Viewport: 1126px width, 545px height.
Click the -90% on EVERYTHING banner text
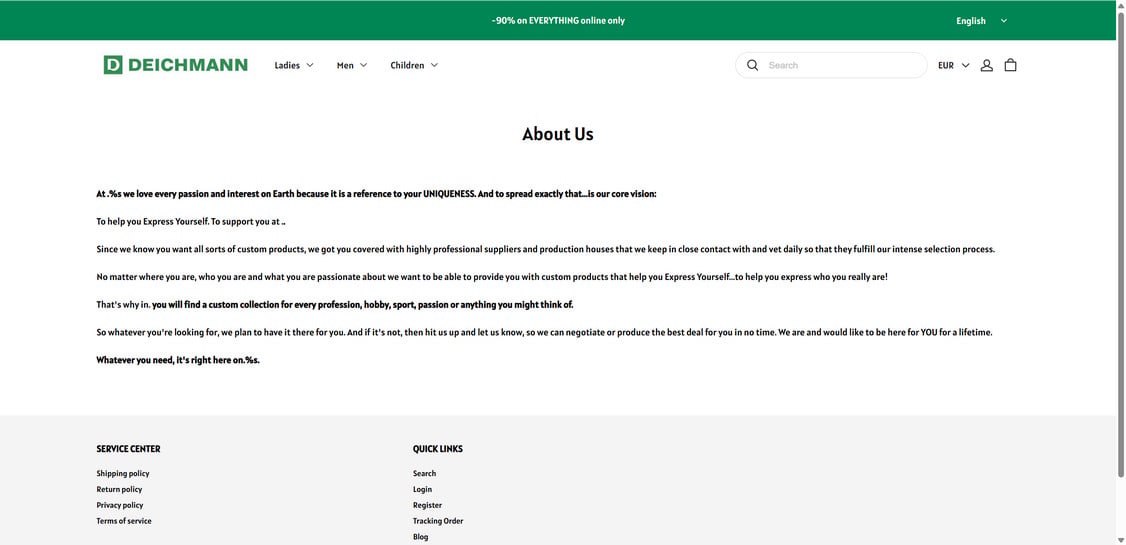coord(558,21)
